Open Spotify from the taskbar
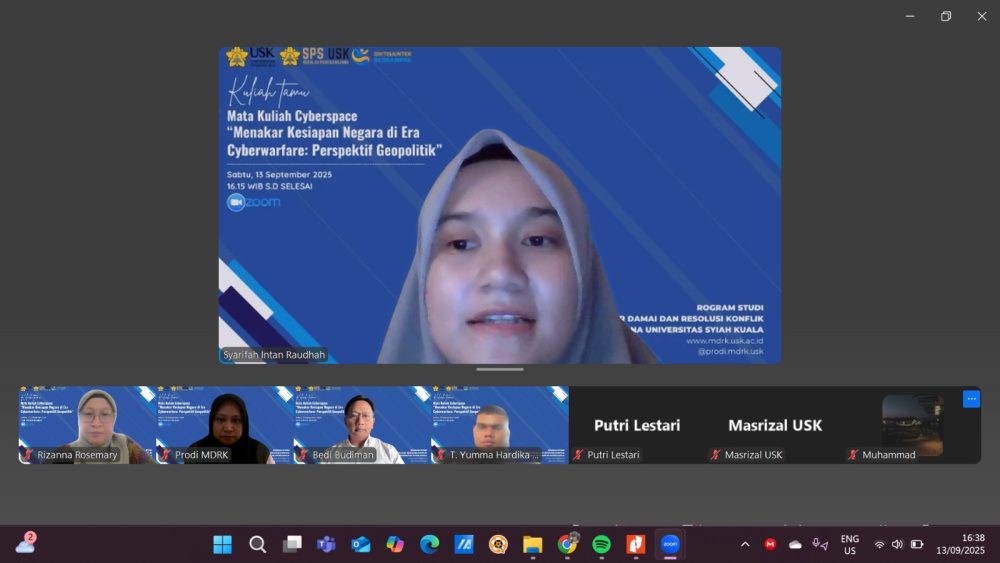 click(x=601, y=544)
